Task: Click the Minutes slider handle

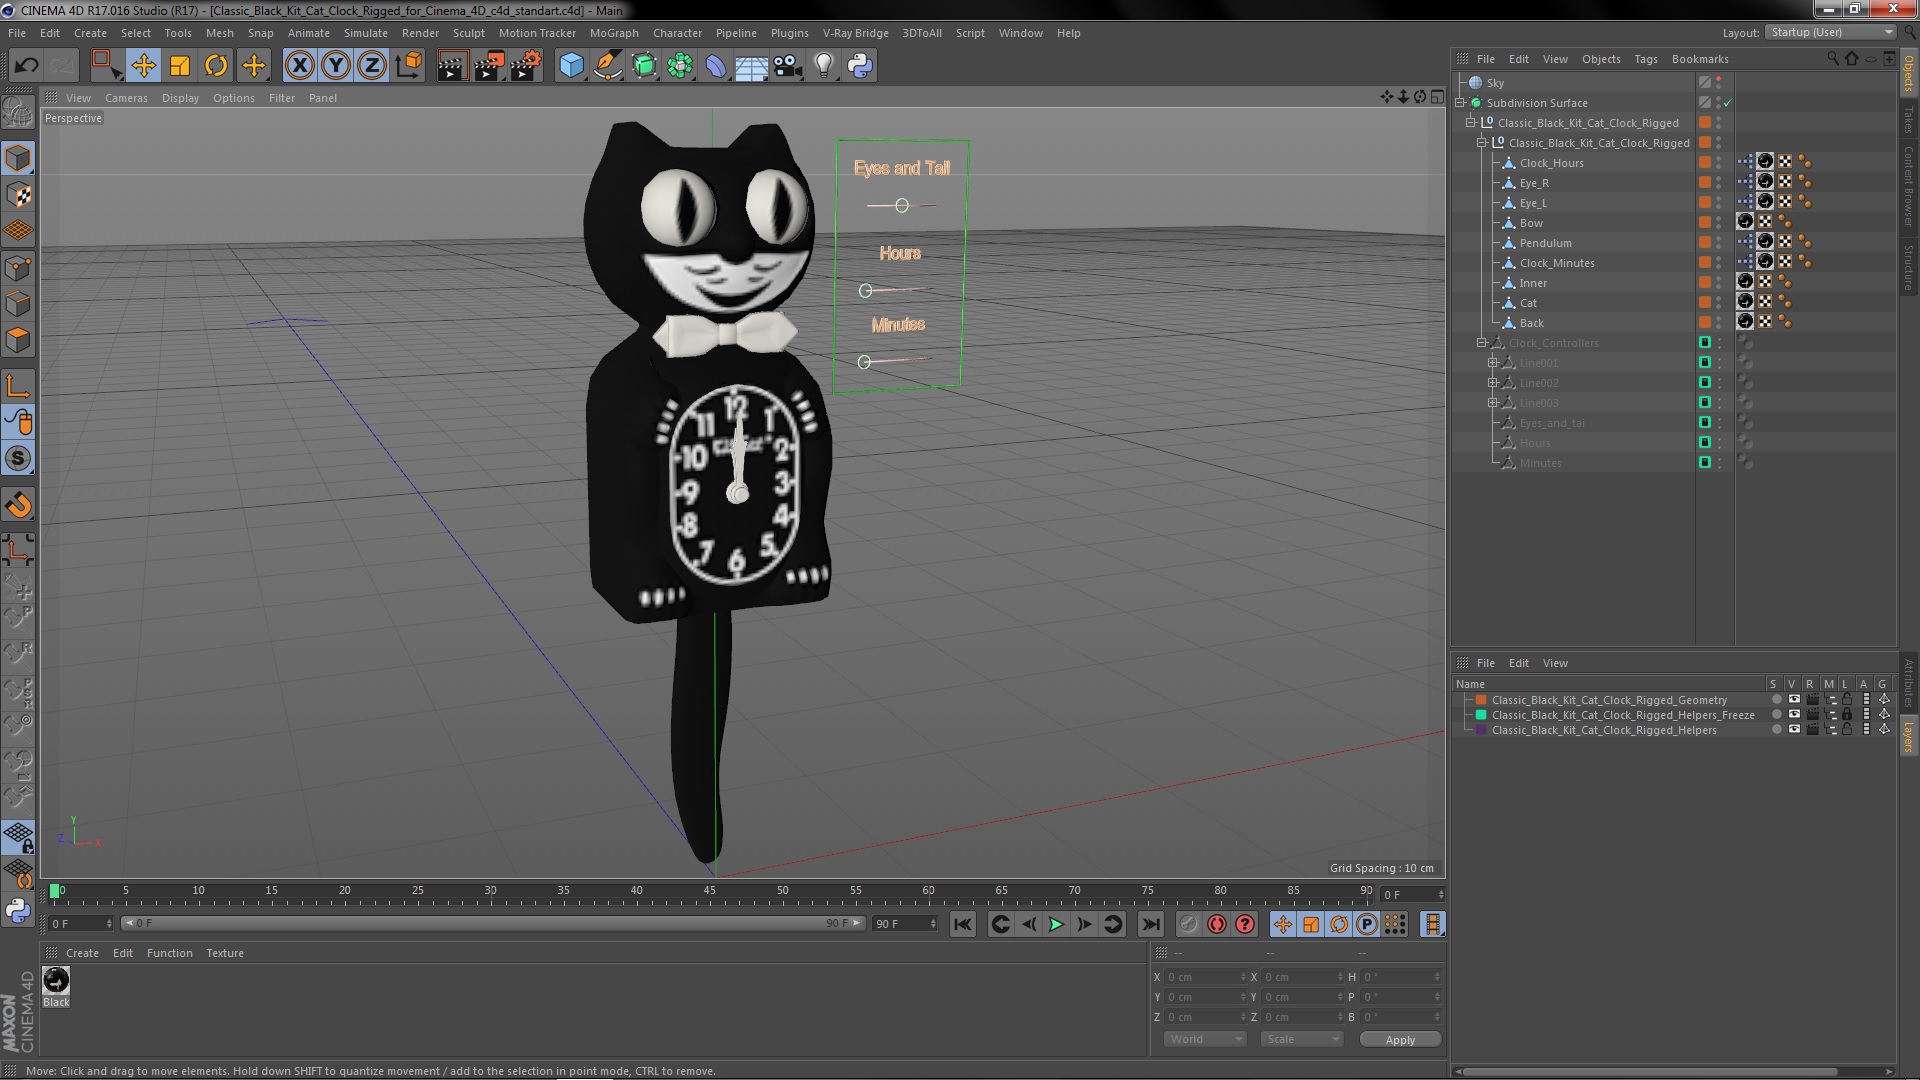Action: click(x=865, y=362)
